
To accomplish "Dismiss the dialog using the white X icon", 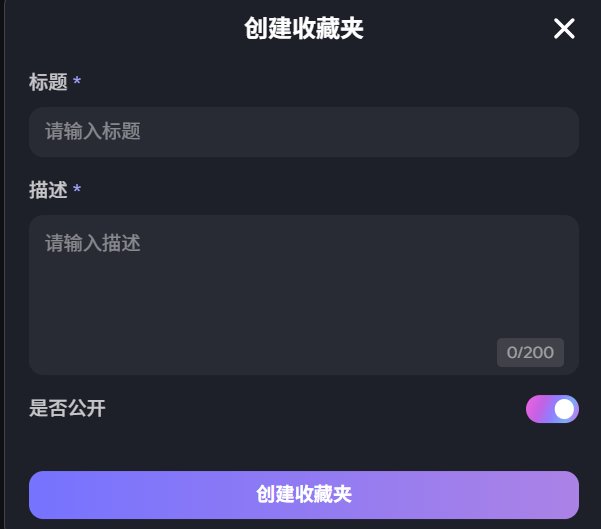I will click(564, 29).
